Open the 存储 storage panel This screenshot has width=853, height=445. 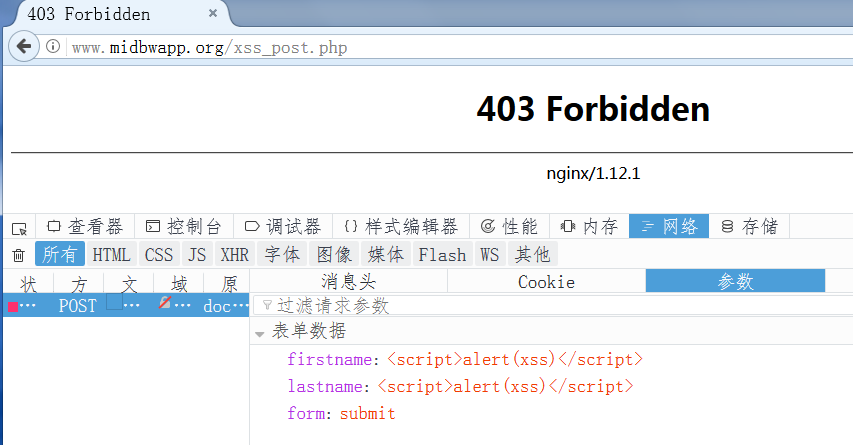[x=749, y=226]
